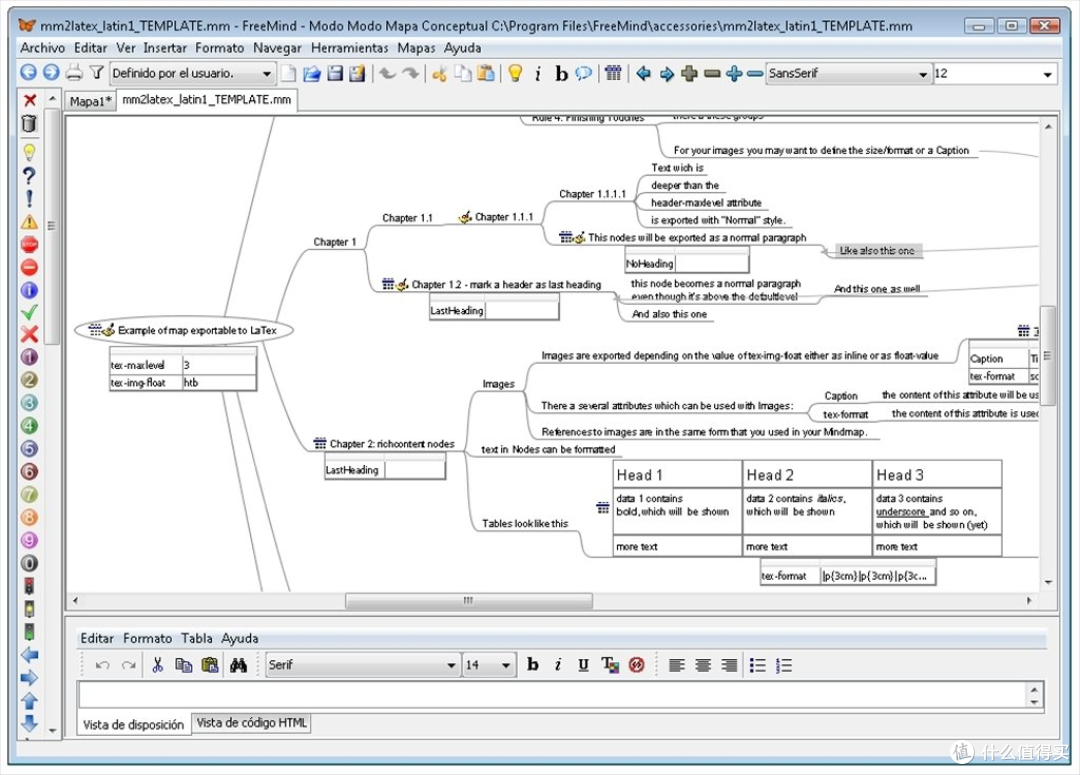Open a map file with folder icon

point(311,73)
